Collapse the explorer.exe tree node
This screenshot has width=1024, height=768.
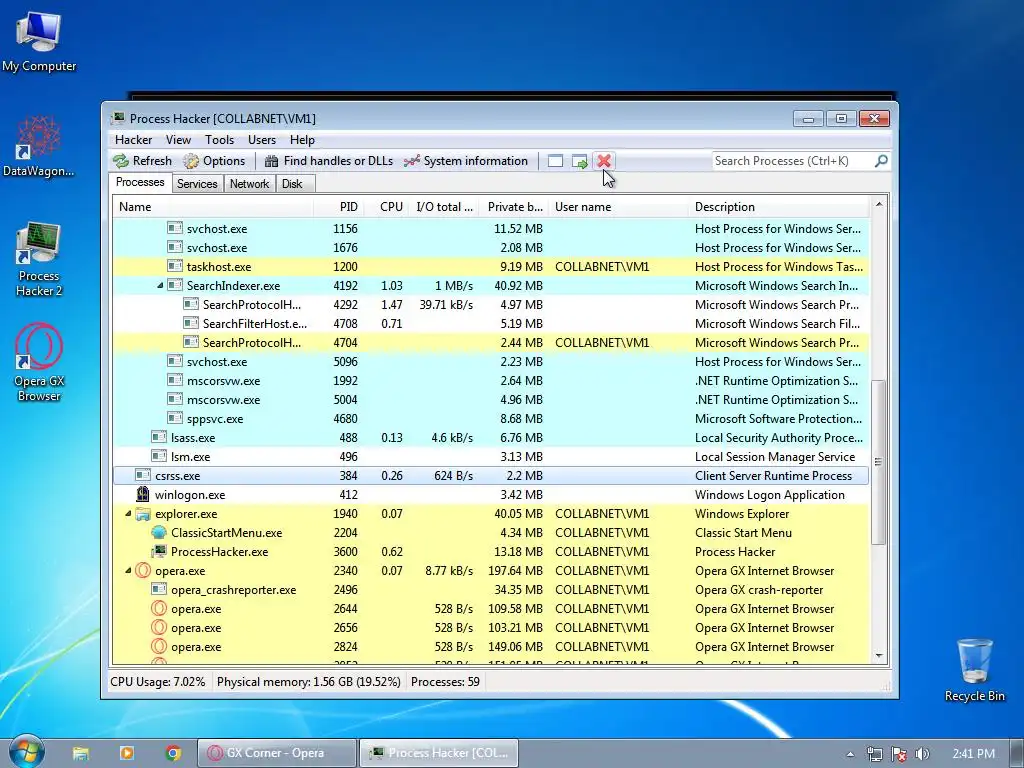tap(128, 514)
